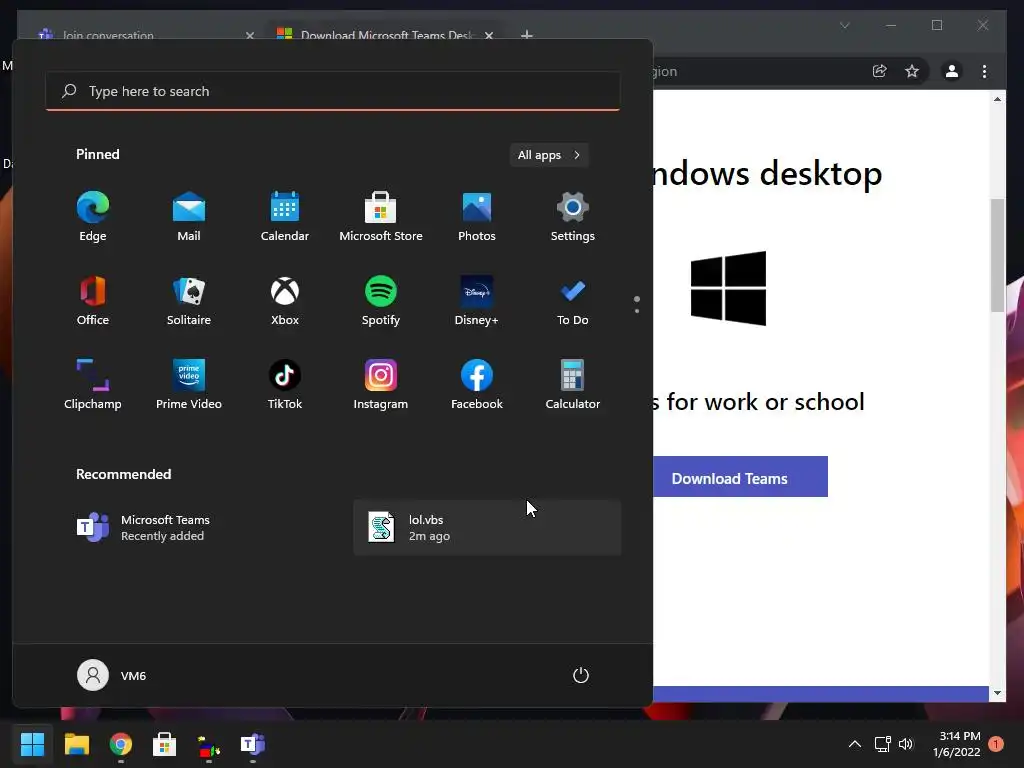The height and width of the screenshot is (768, 1024).
Task: Go to next page of pinned apps
Action: (637, 310)
